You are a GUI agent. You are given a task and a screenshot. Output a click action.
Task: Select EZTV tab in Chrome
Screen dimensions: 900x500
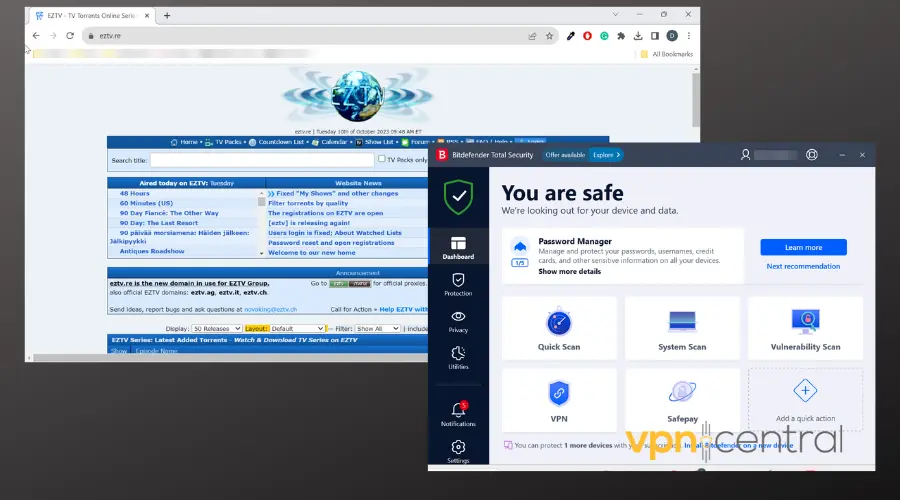click(92, 15)
